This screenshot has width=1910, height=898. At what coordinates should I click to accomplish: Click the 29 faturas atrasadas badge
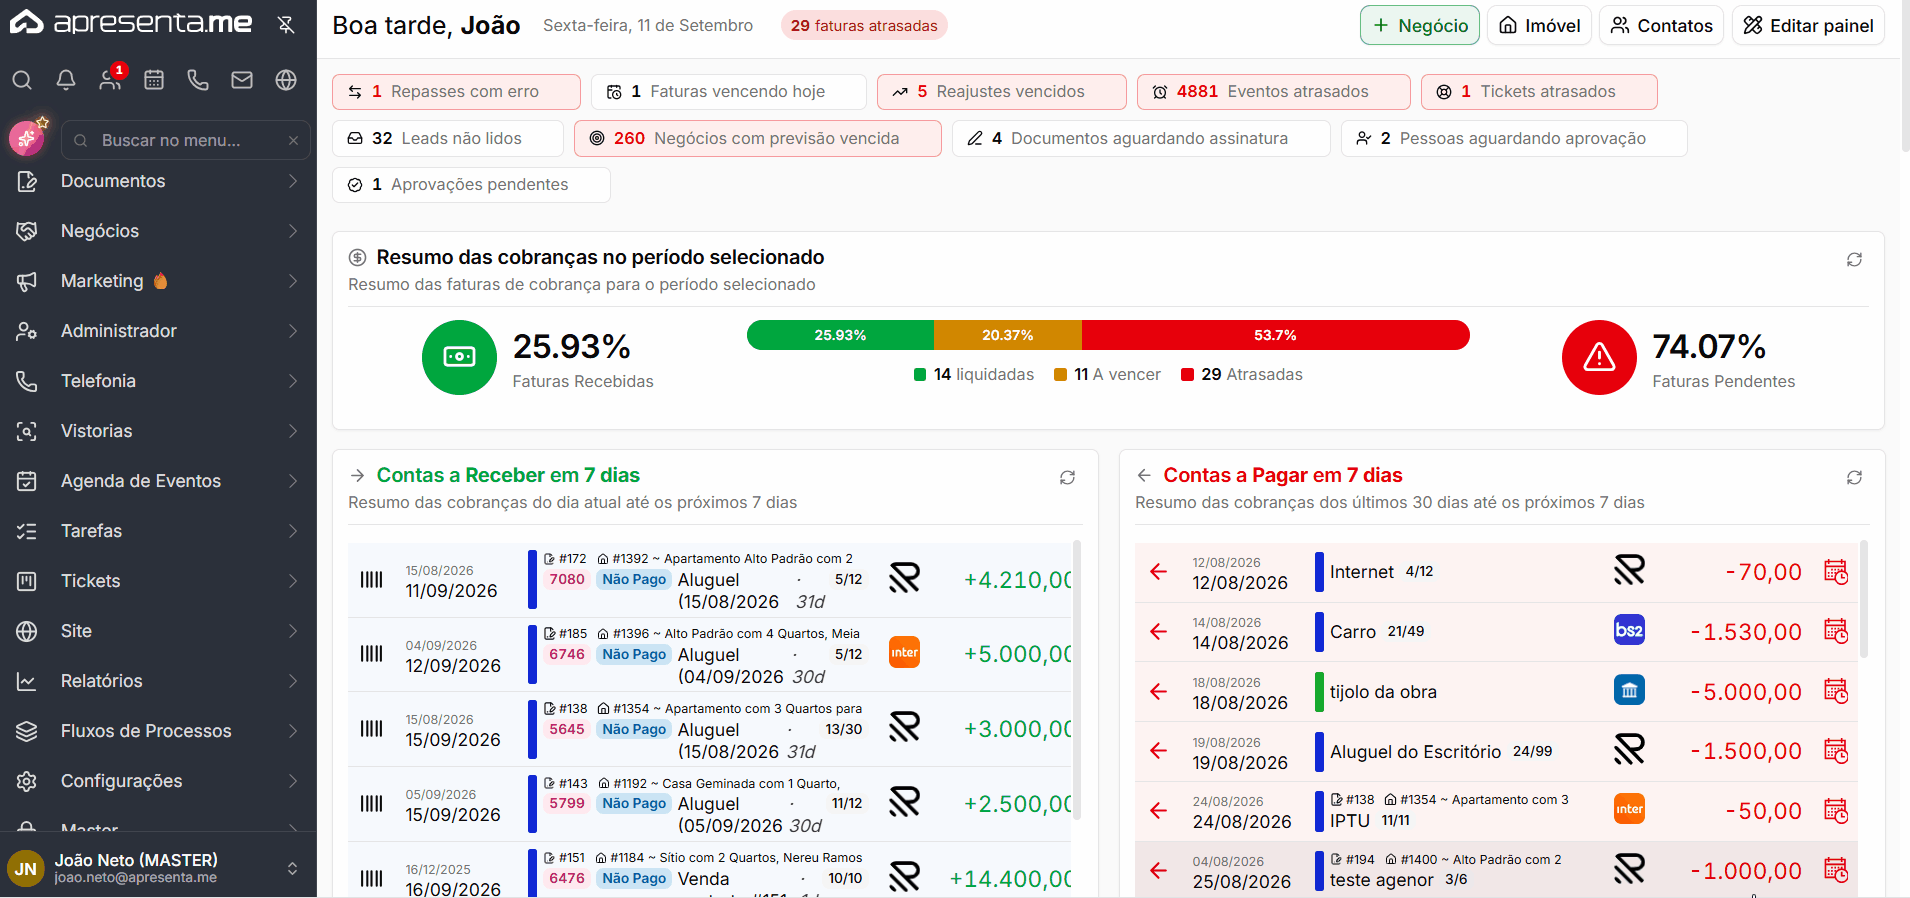pos(864,26)
